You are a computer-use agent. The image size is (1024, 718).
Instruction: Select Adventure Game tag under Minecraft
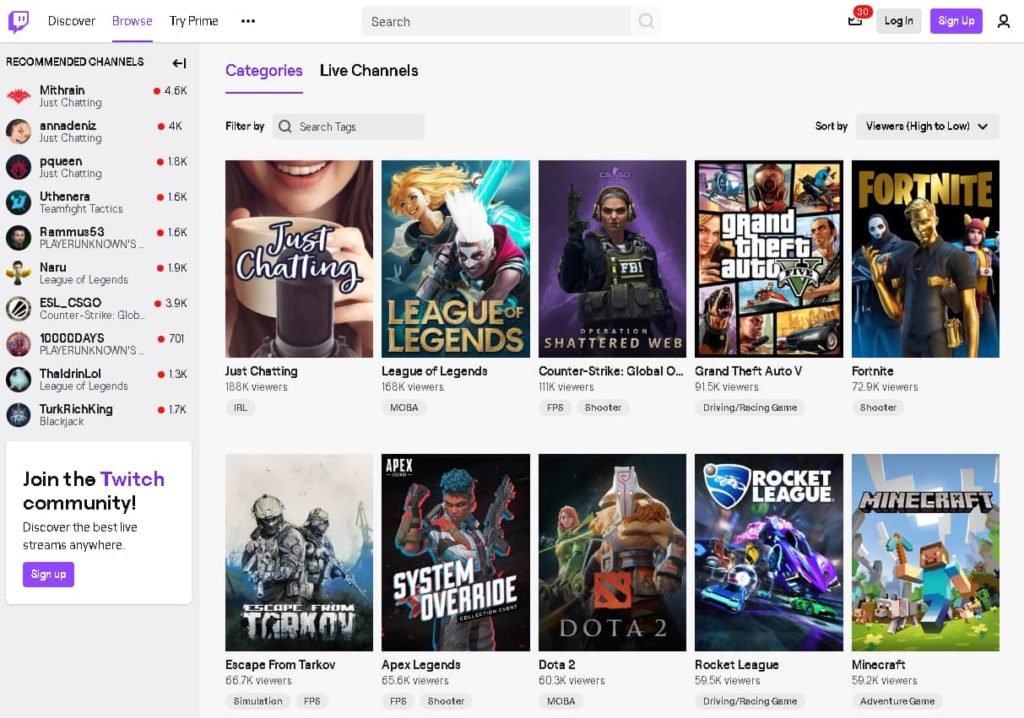897,701
